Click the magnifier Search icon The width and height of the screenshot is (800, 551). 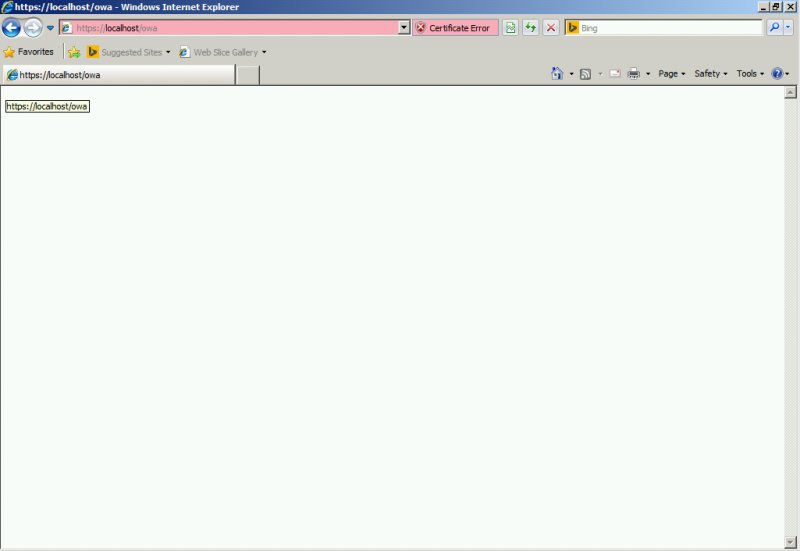click(774, 28)
